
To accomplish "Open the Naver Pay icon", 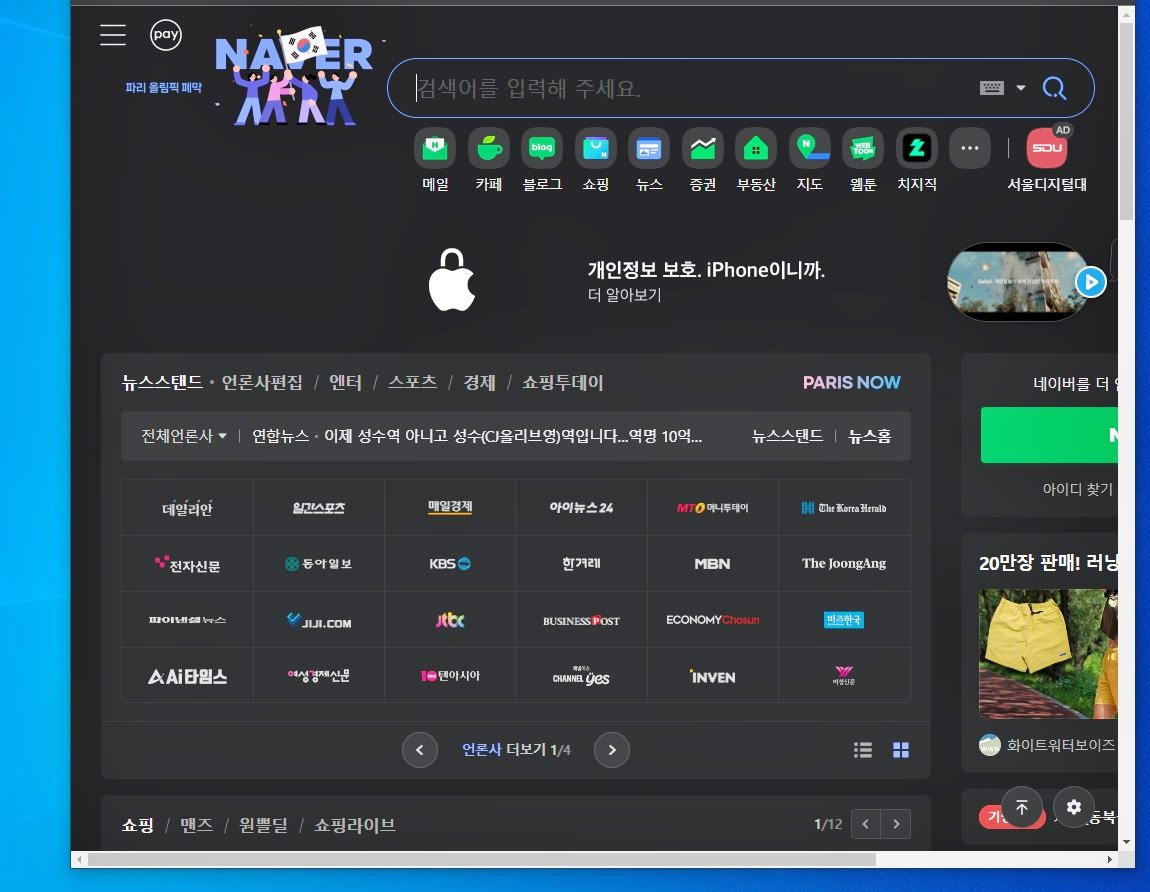I will coord(166,34).
